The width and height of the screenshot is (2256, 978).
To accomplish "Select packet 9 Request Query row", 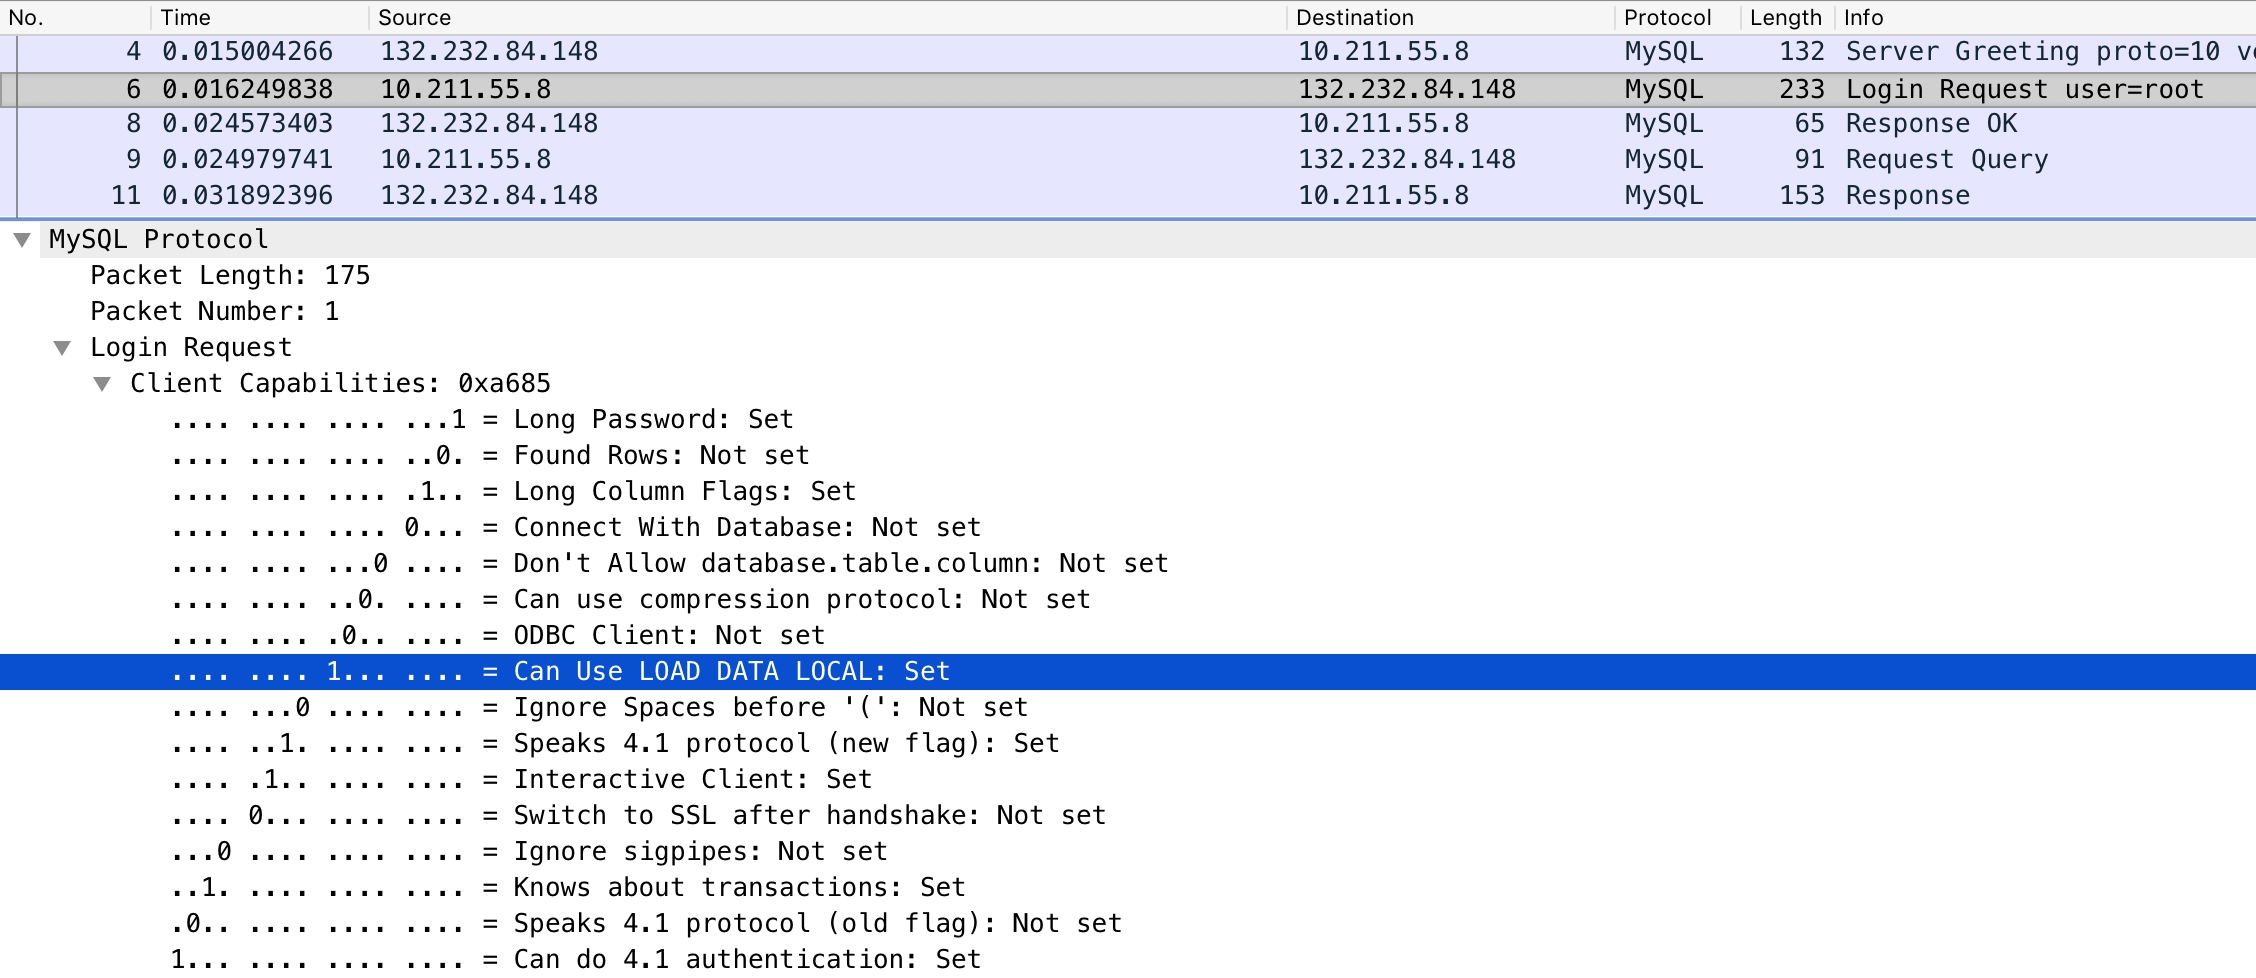I will [1128, 160].
